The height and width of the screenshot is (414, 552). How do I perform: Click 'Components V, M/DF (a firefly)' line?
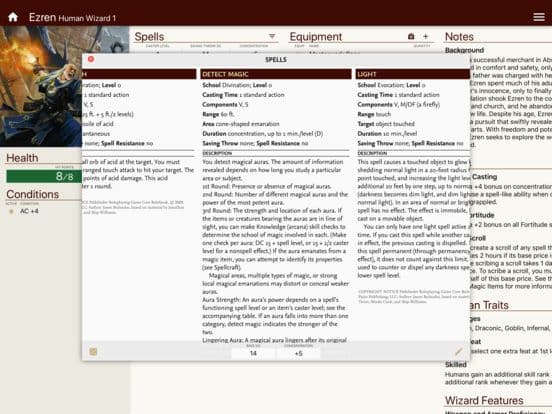[x=399, y=105]
